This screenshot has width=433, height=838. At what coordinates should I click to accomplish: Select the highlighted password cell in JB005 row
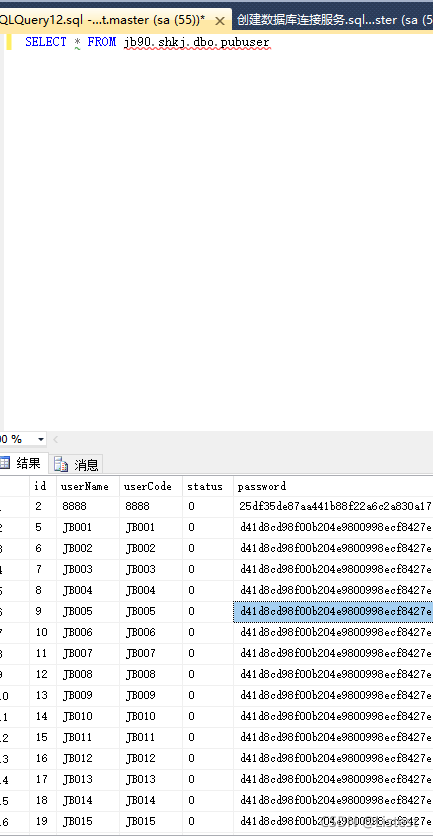coord(333,611)
